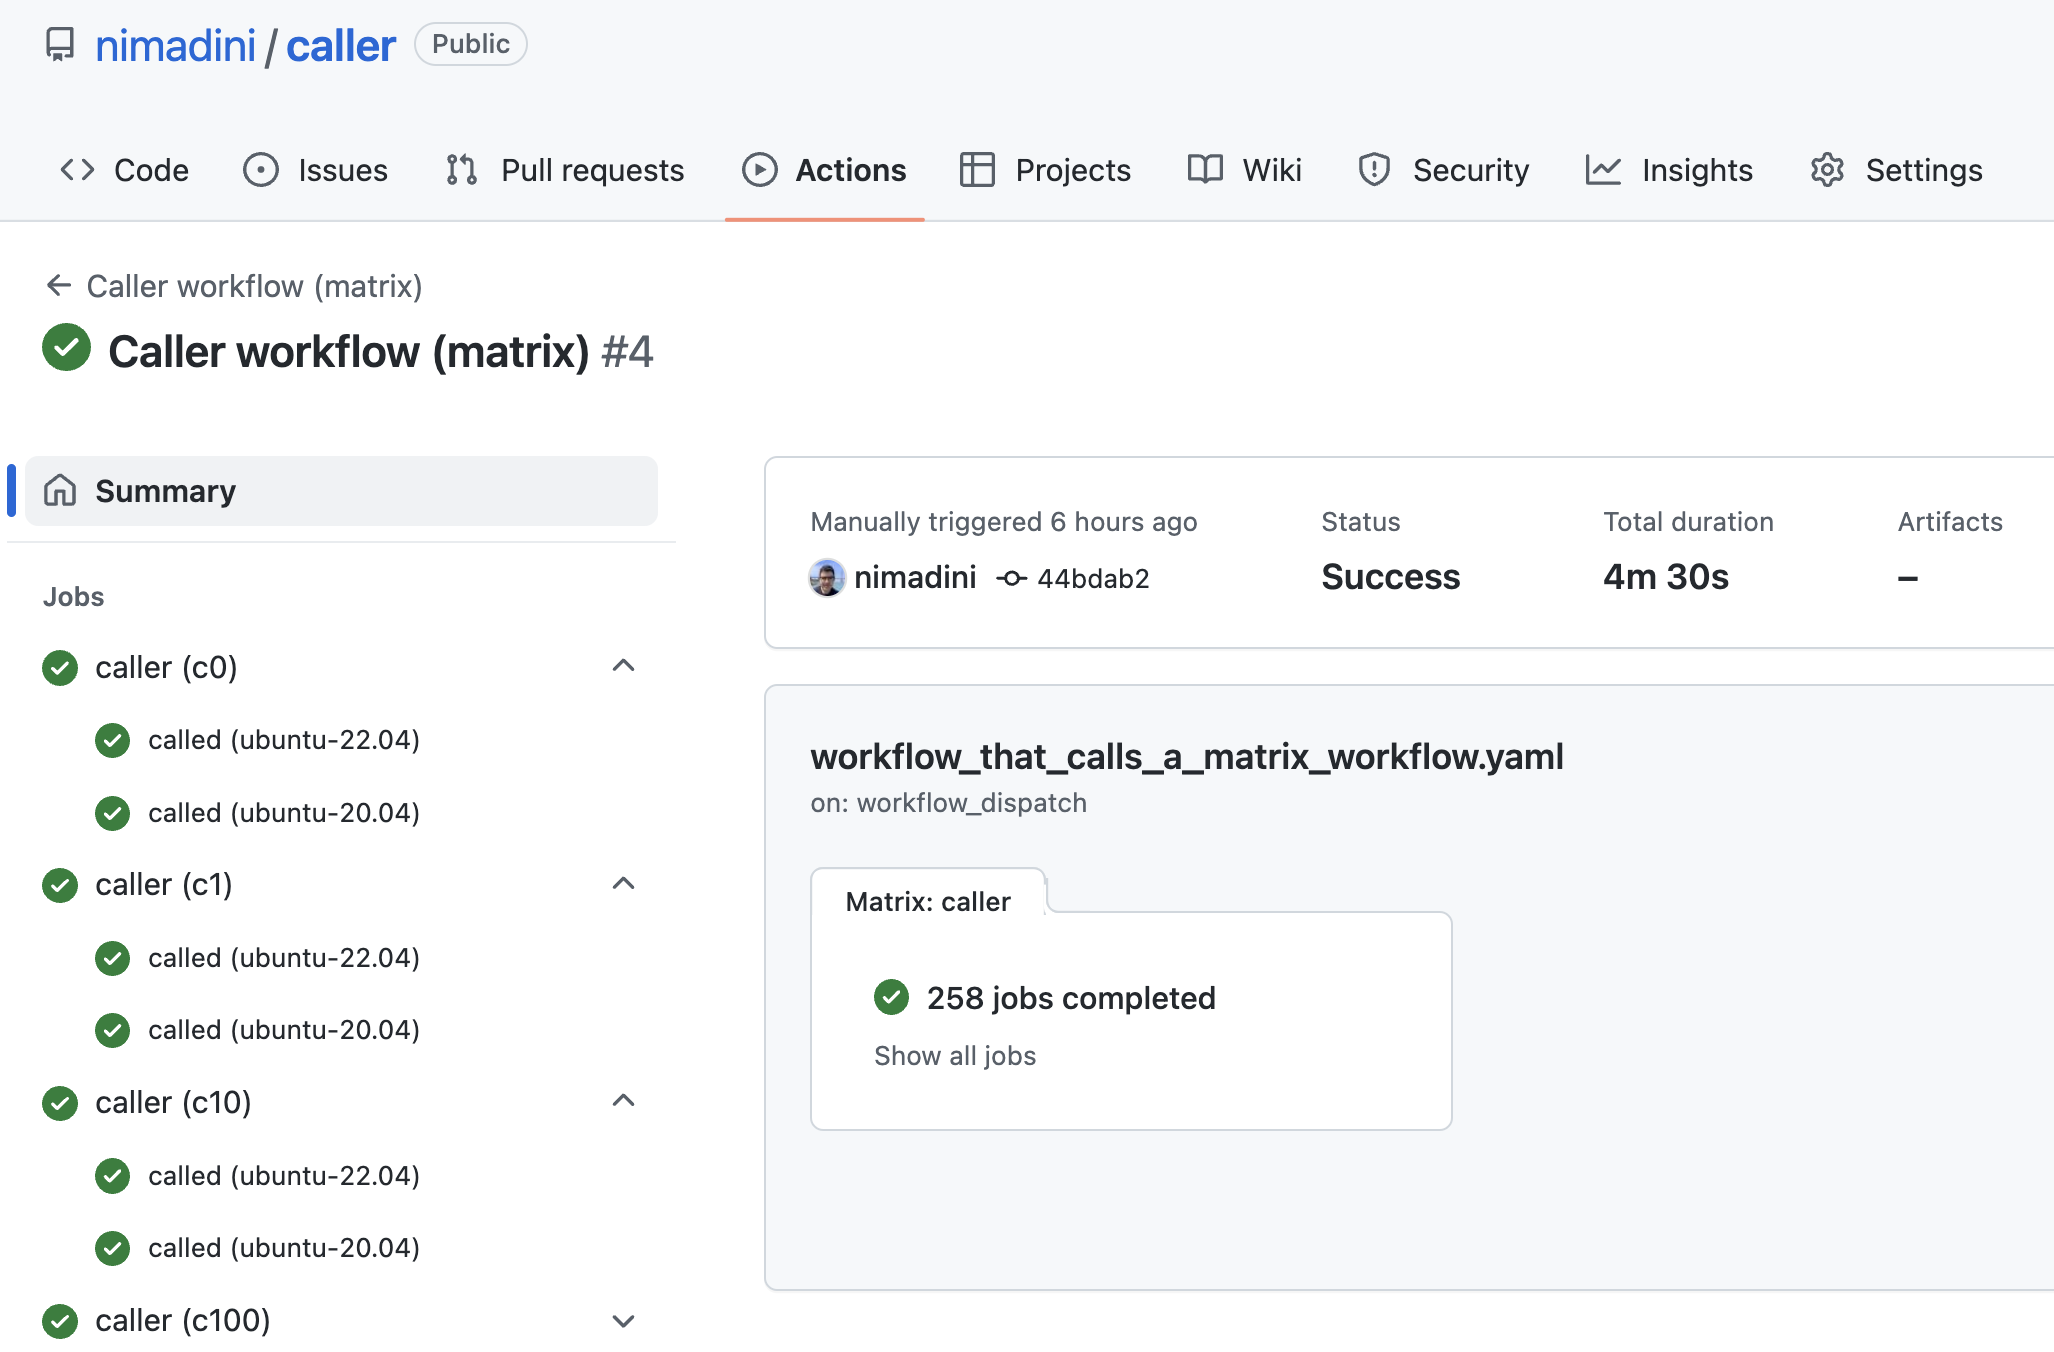Click the back arrow to Caller workflow

click(59, 286)
